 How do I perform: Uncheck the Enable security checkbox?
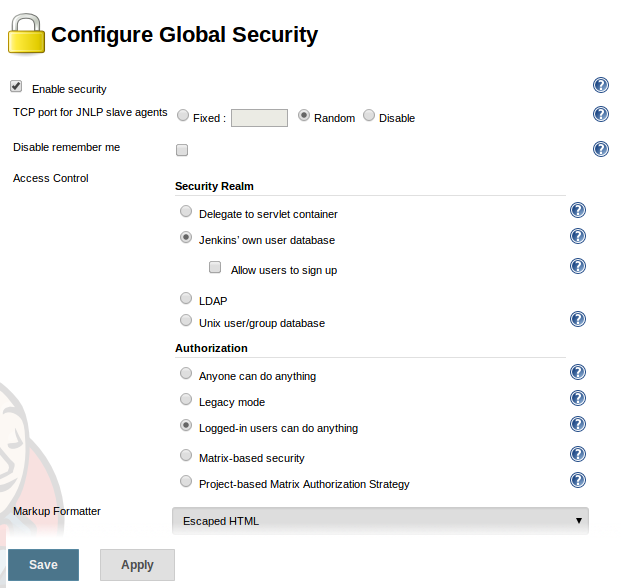[16, 86]
